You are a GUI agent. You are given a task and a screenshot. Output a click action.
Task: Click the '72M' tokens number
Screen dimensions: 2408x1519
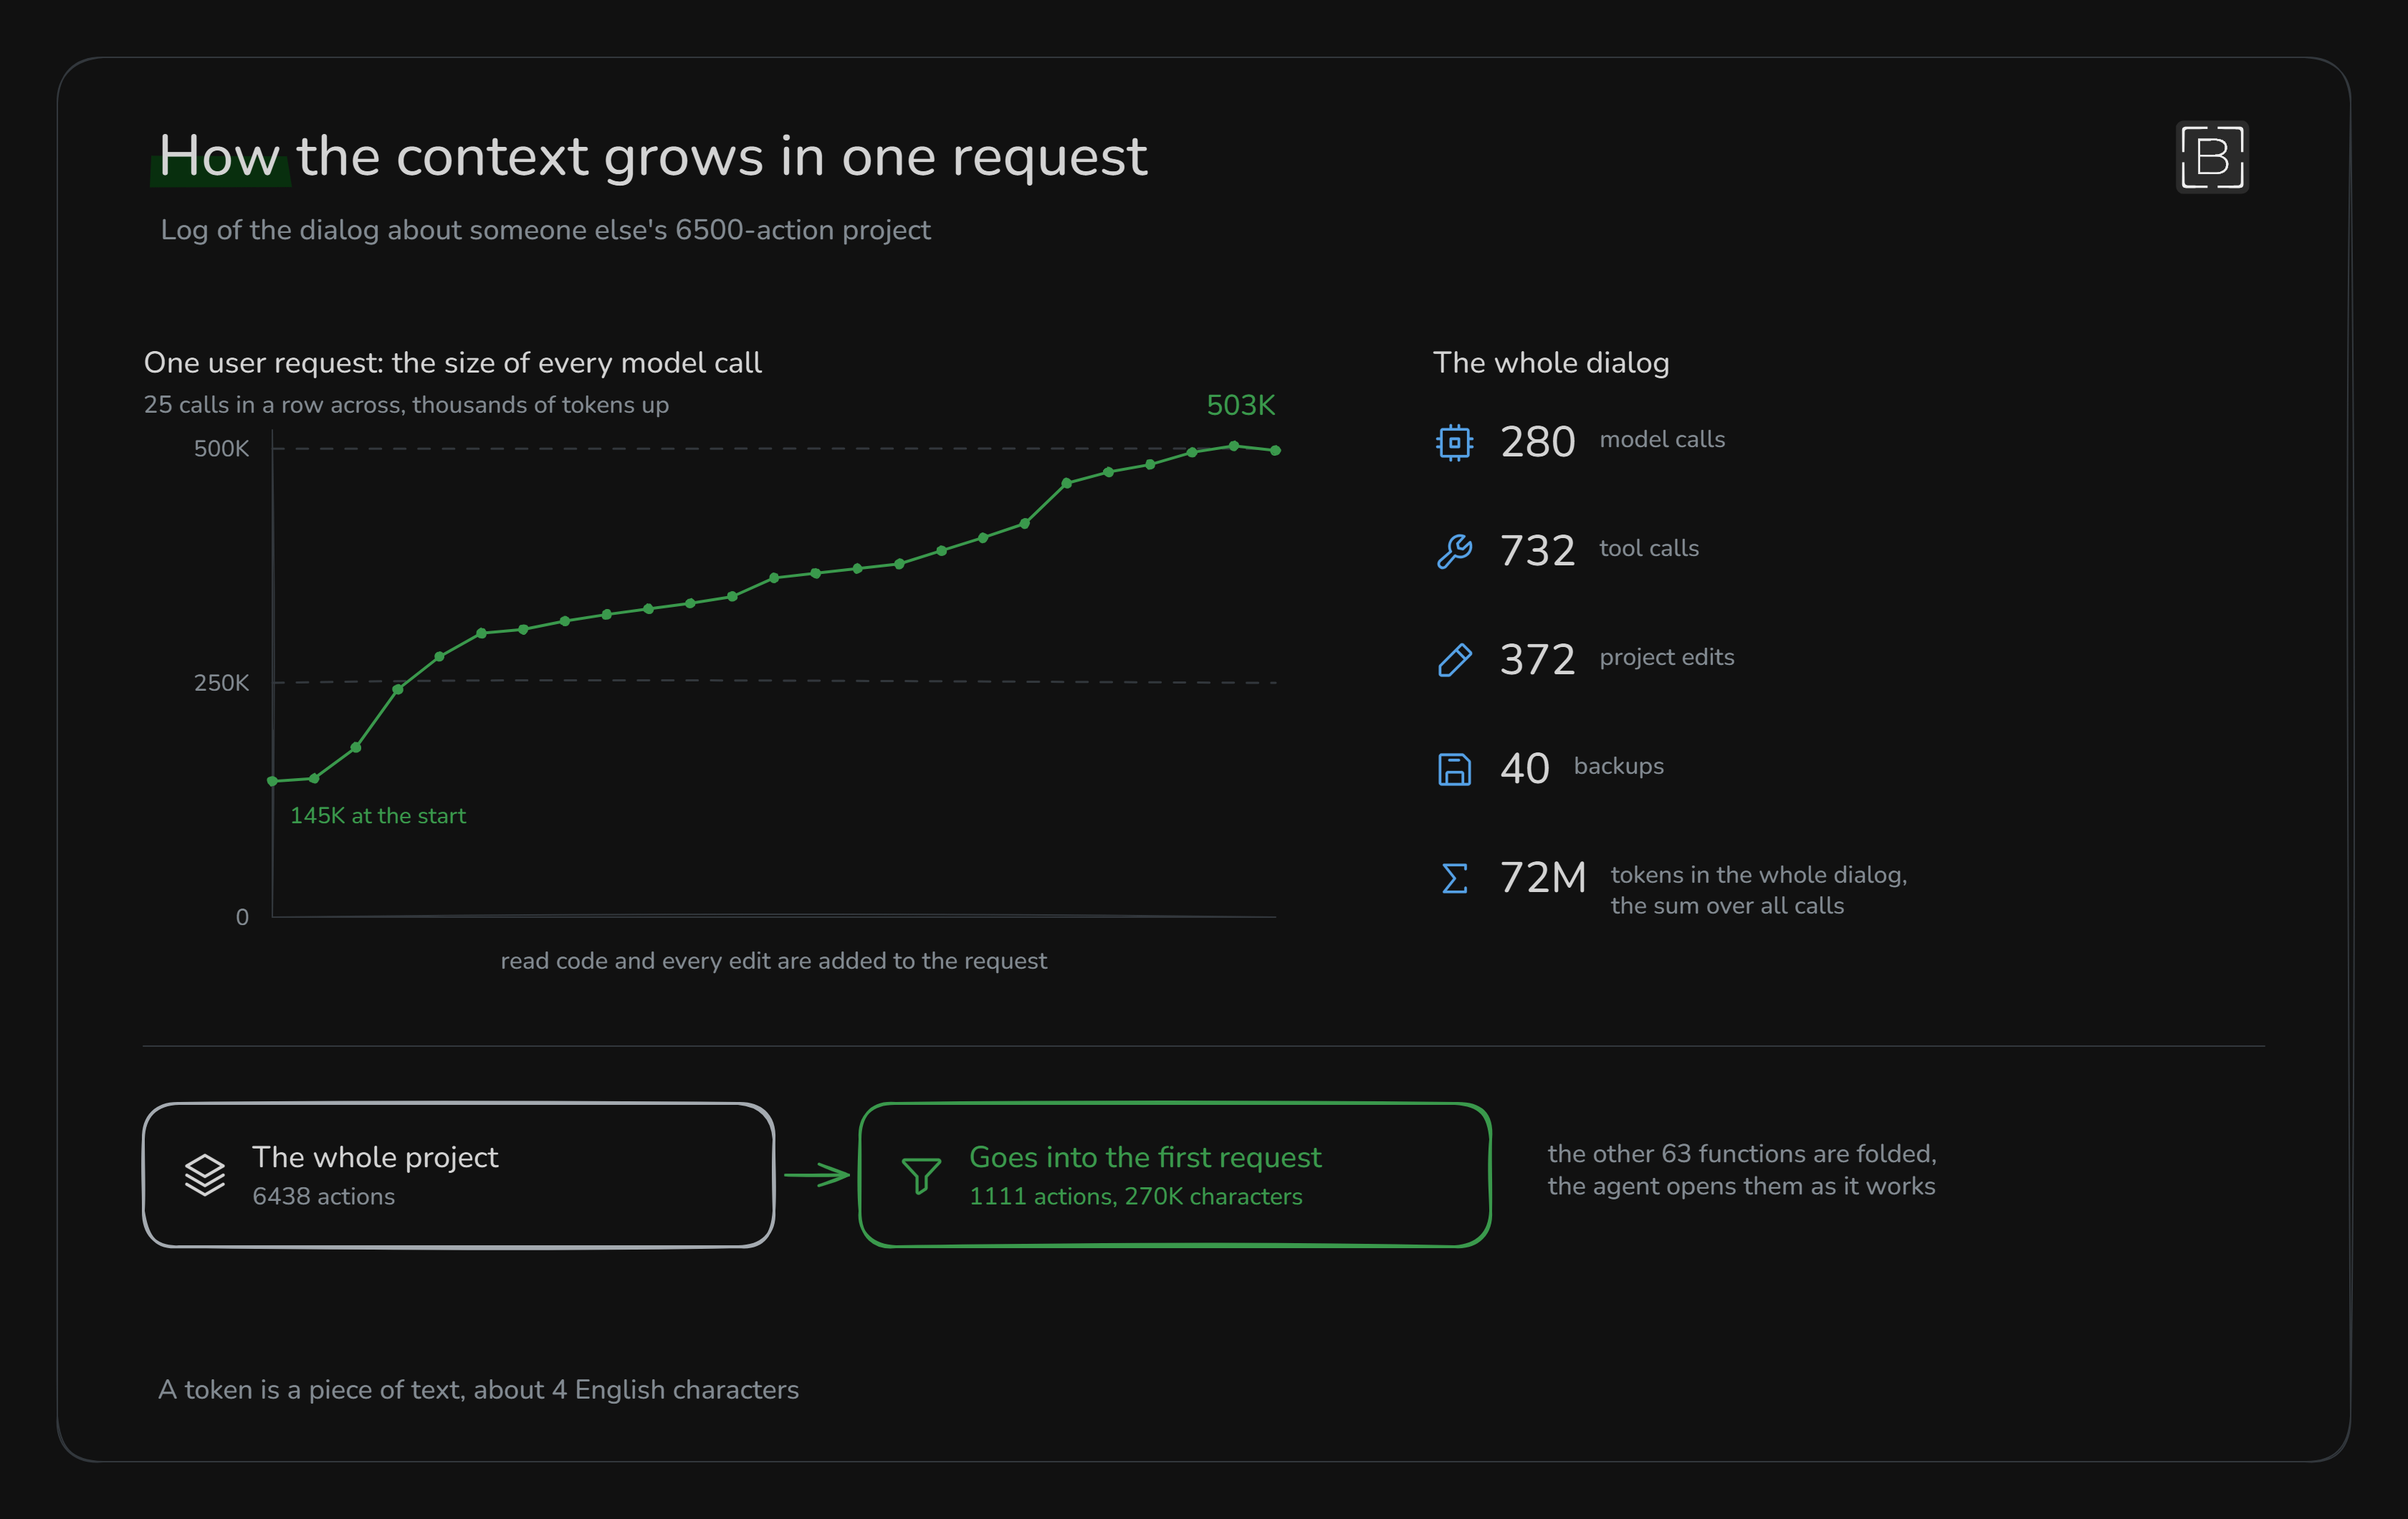pyautogui.click(x=1543, y=878)
